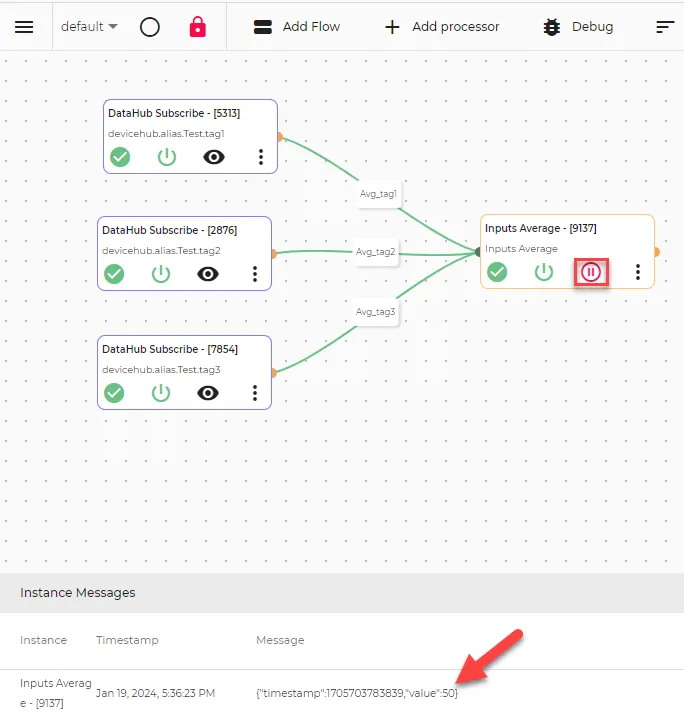Click the Timestamp column header
The height and width of the screenshot is (717, 684).
tap(127, 640)
